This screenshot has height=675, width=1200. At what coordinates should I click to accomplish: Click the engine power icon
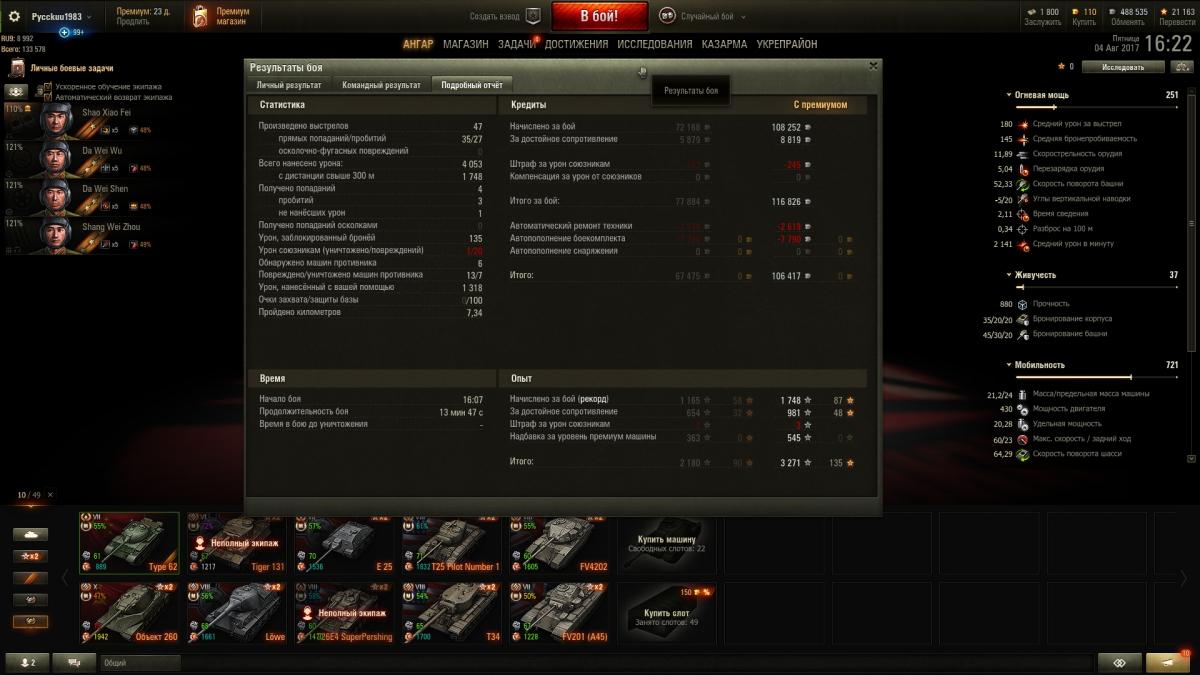point(1024,409)
